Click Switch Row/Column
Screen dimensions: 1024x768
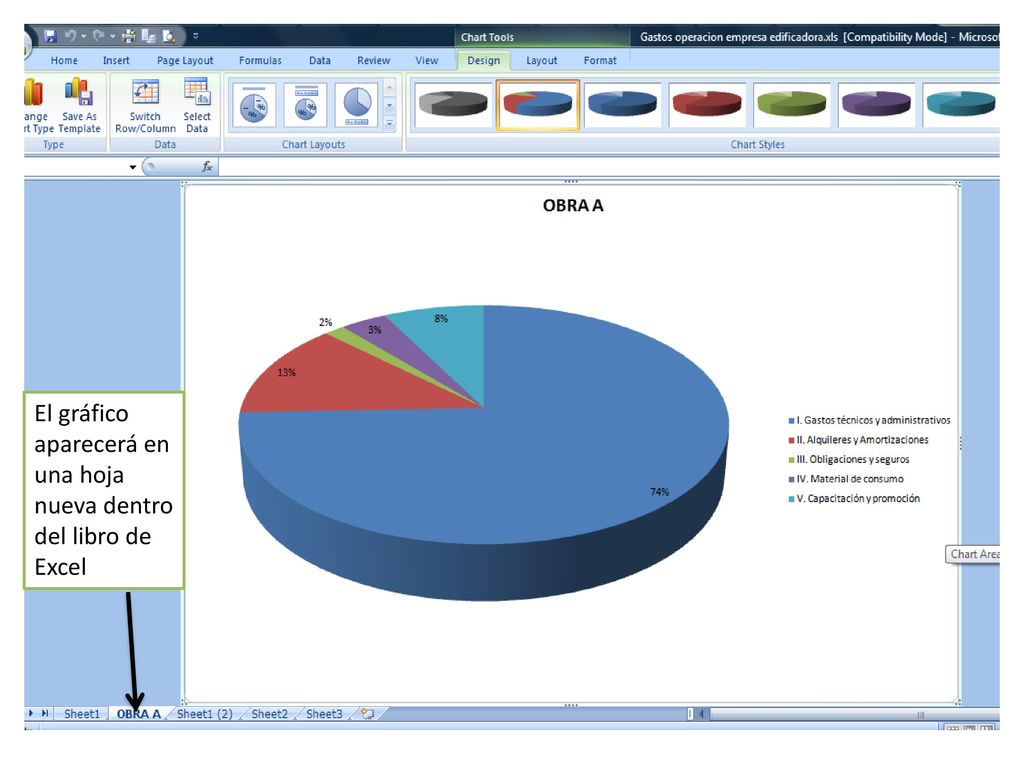(145, 104)
